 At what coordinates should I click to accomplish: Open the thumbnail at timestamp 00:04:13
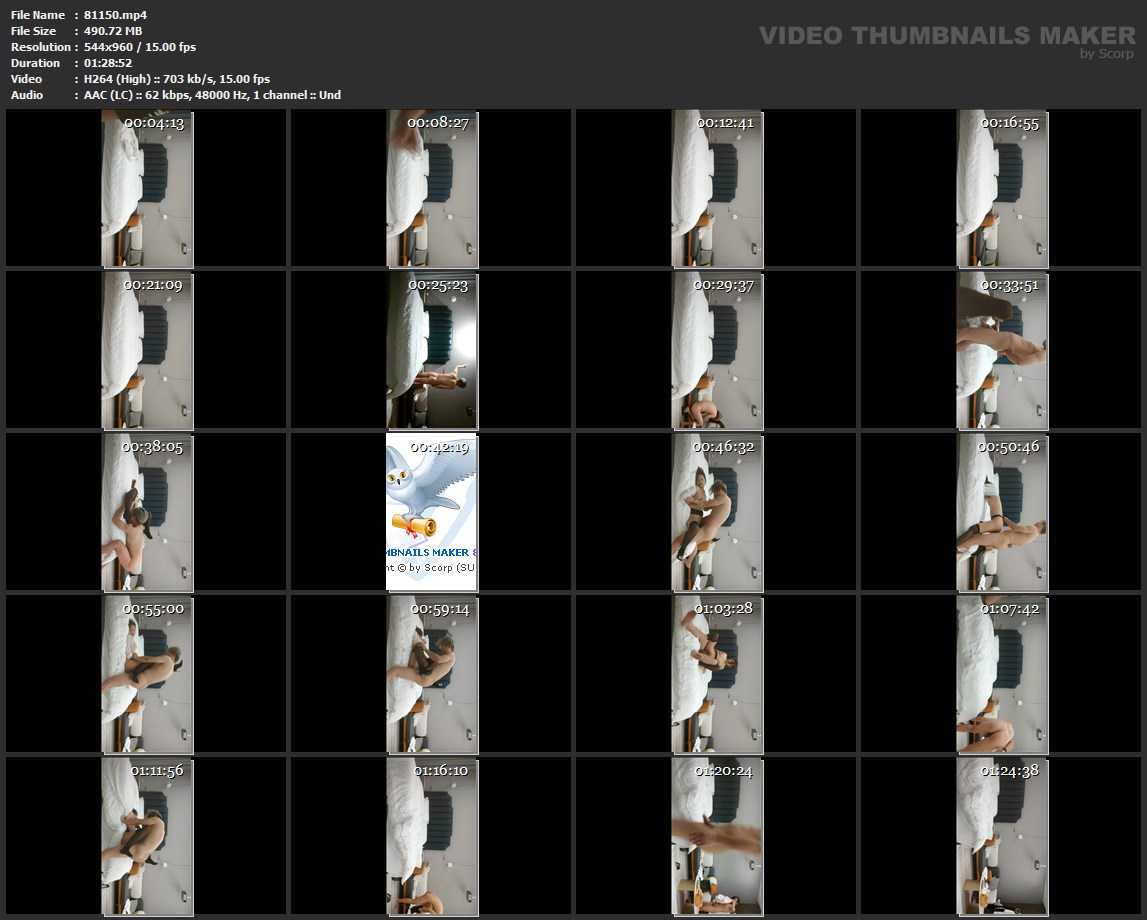pos(147,189)
